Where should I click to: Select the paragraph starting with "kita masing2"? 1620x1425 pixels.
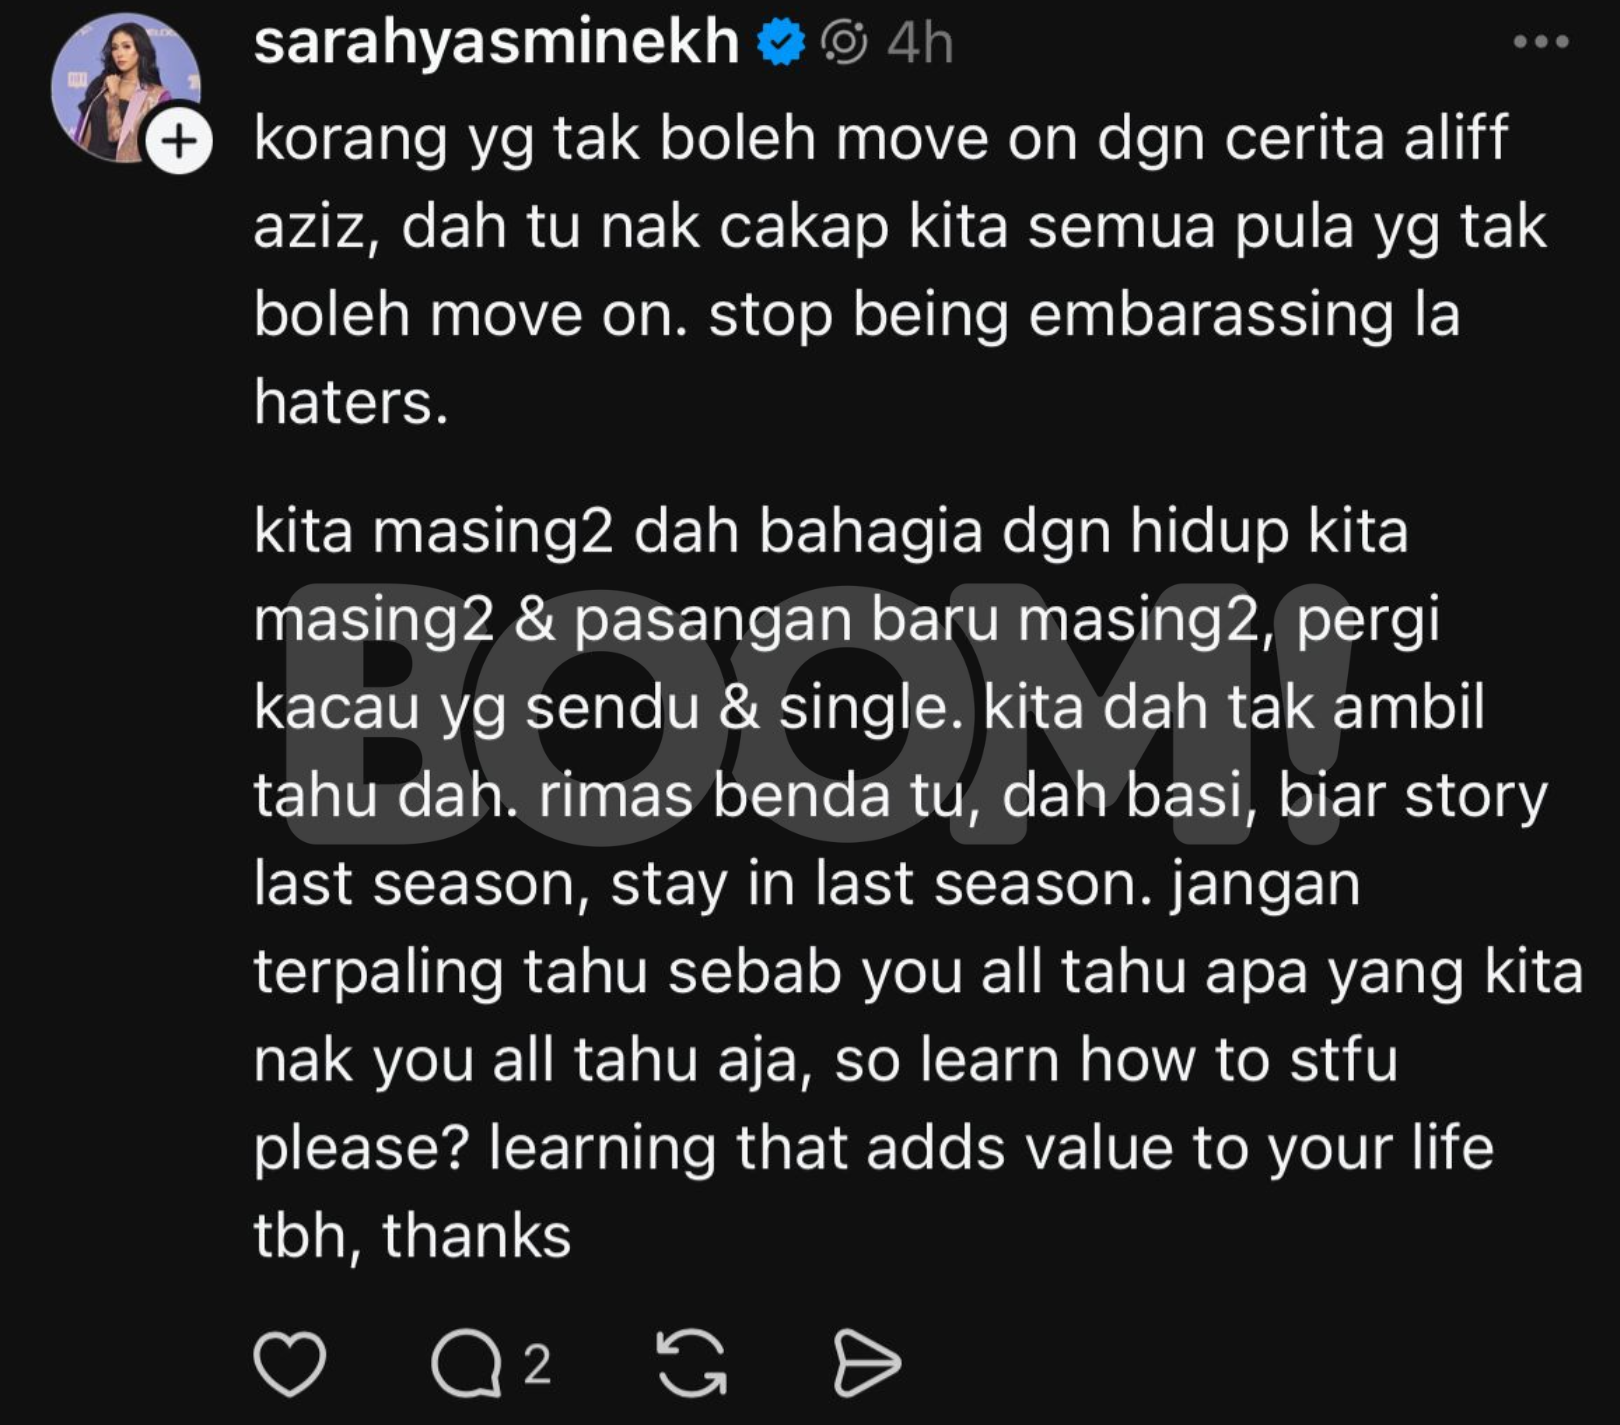click(918, 883)
